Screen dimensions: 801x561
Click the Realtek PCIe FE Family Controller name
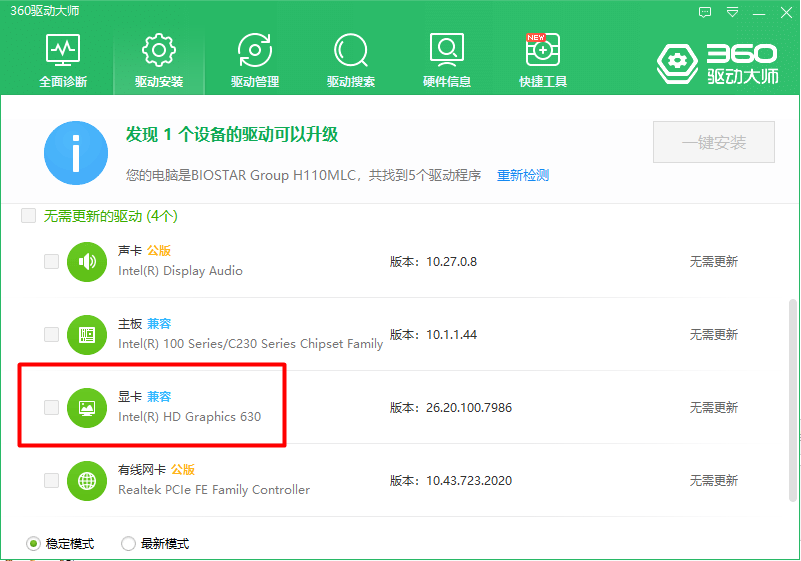pos(214,490)
